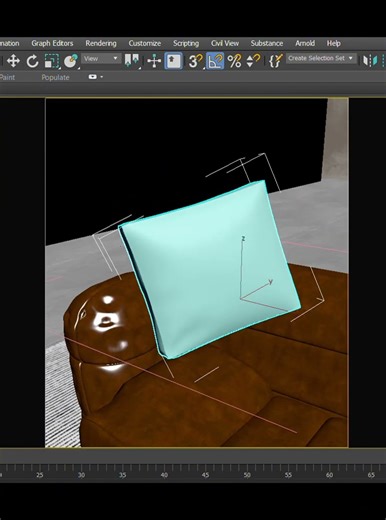Toggle 3D Snaps
This screenshot has height=520, width=386.
click(195, 61)
